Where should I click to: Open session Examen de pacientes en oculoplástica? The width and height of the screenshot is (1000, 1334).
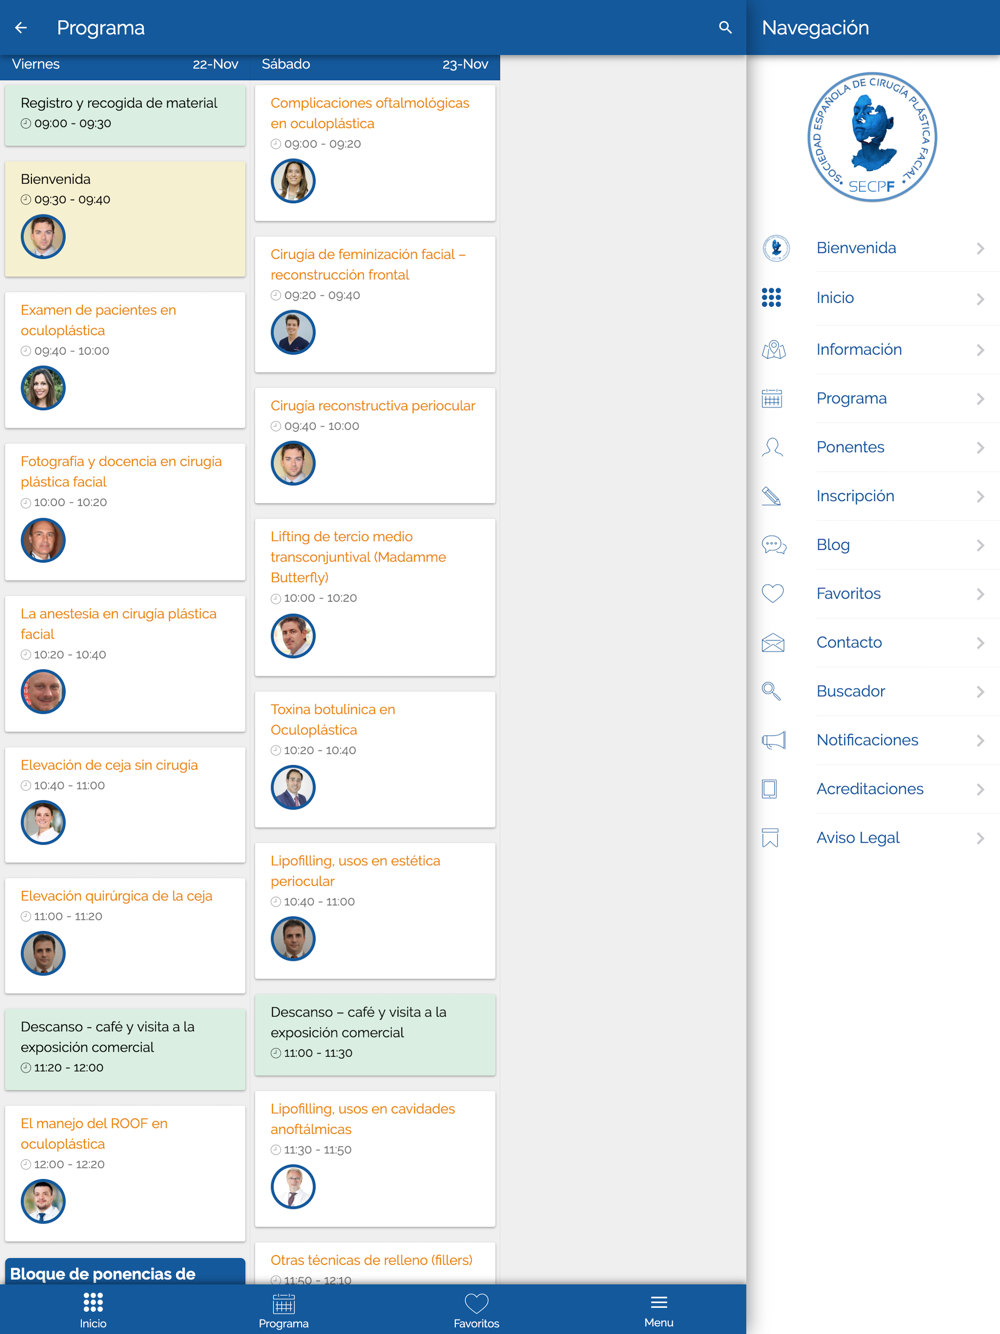click(x=125, y=360)
